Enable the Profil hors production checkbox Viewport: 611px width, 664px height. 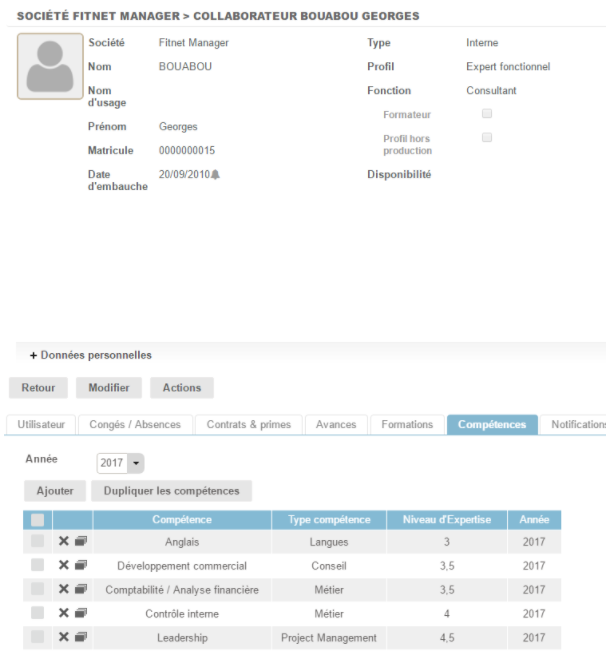pyautogui.click(x=487, y=138)
